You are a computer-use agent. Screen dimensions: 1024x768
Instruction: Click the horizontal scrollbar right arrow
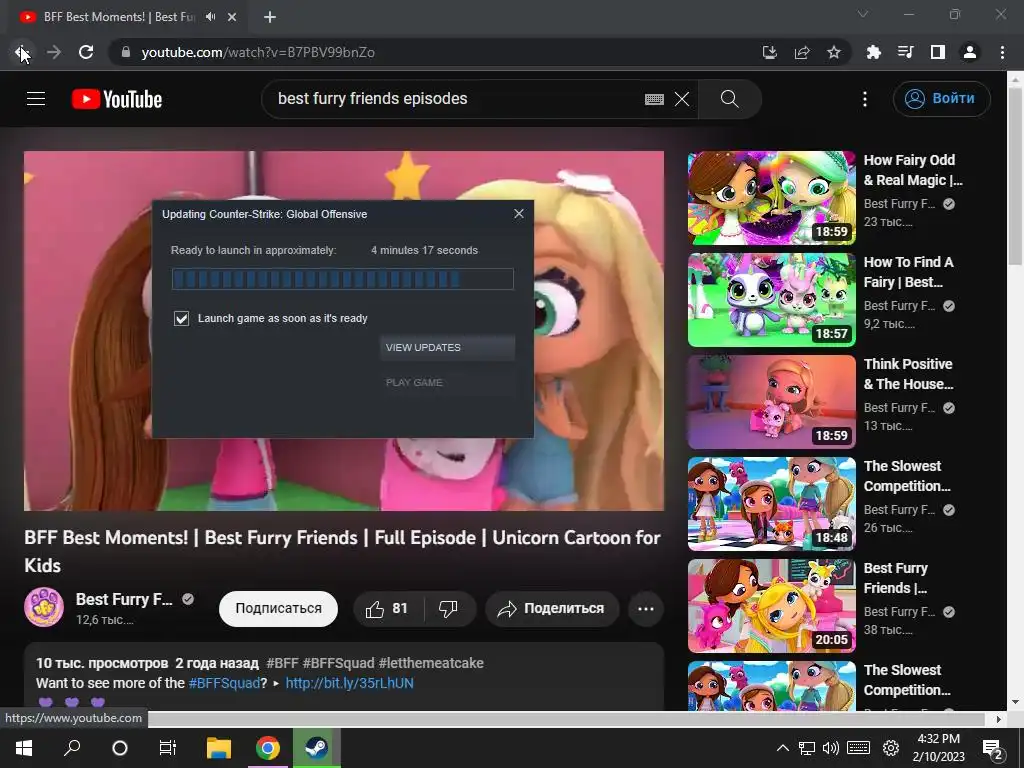point(999,719)
